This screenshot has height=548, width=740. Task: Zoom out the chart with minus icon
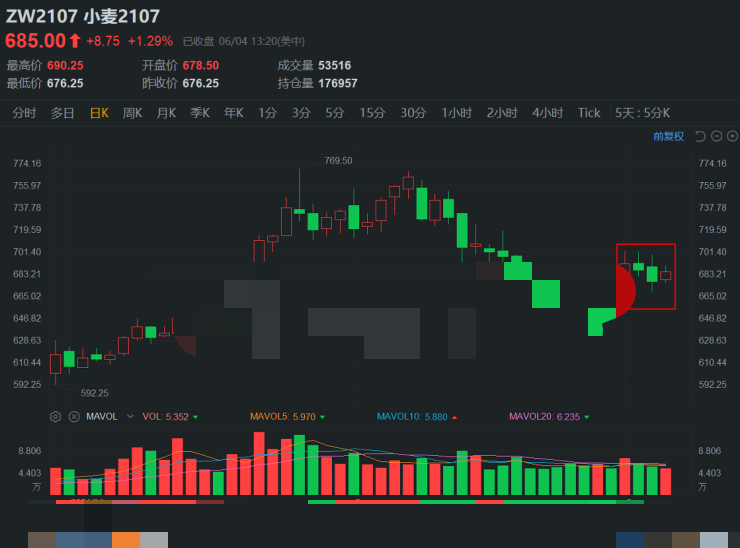(717, 136)
